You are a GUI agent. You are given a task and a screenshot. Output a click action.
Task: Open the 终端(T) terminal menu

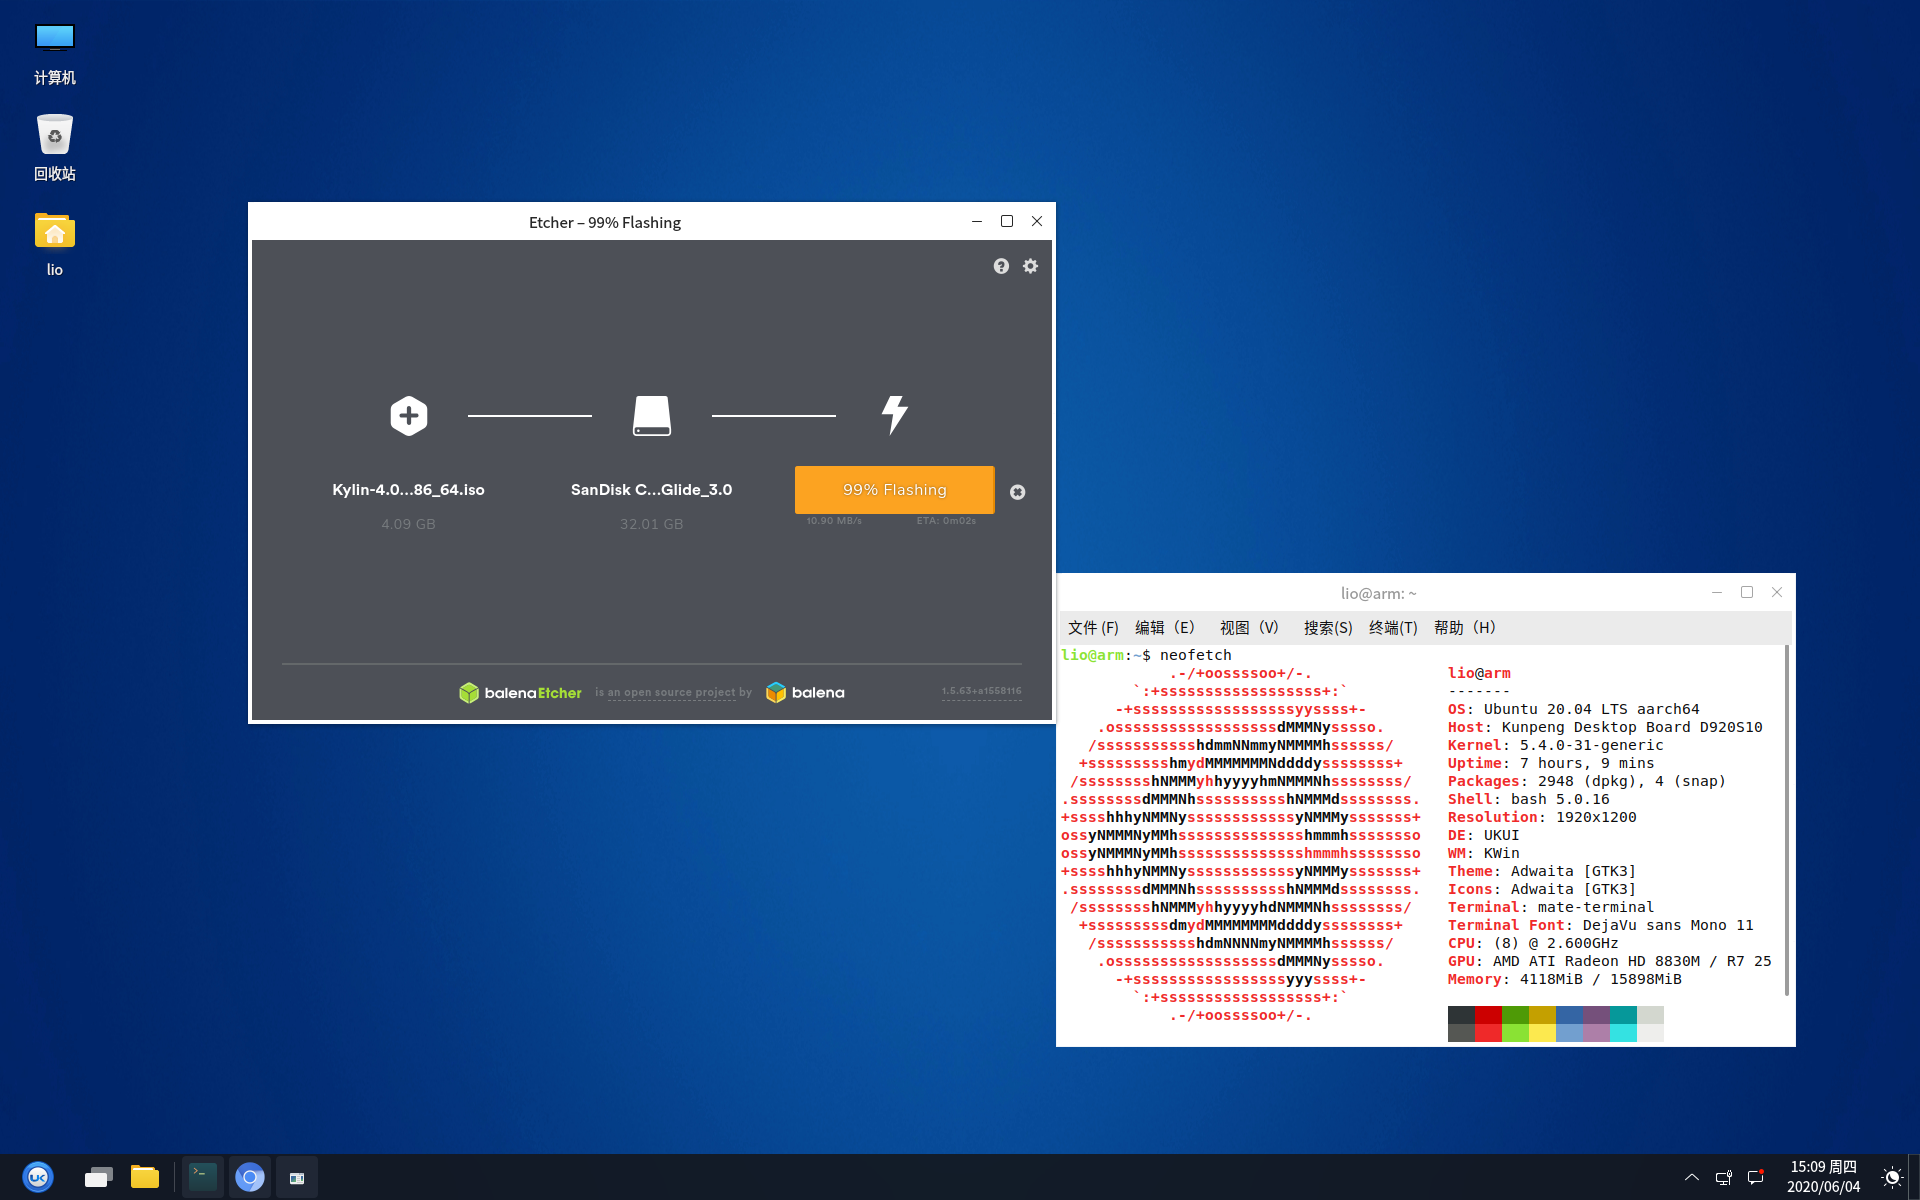click(1393, 628)
